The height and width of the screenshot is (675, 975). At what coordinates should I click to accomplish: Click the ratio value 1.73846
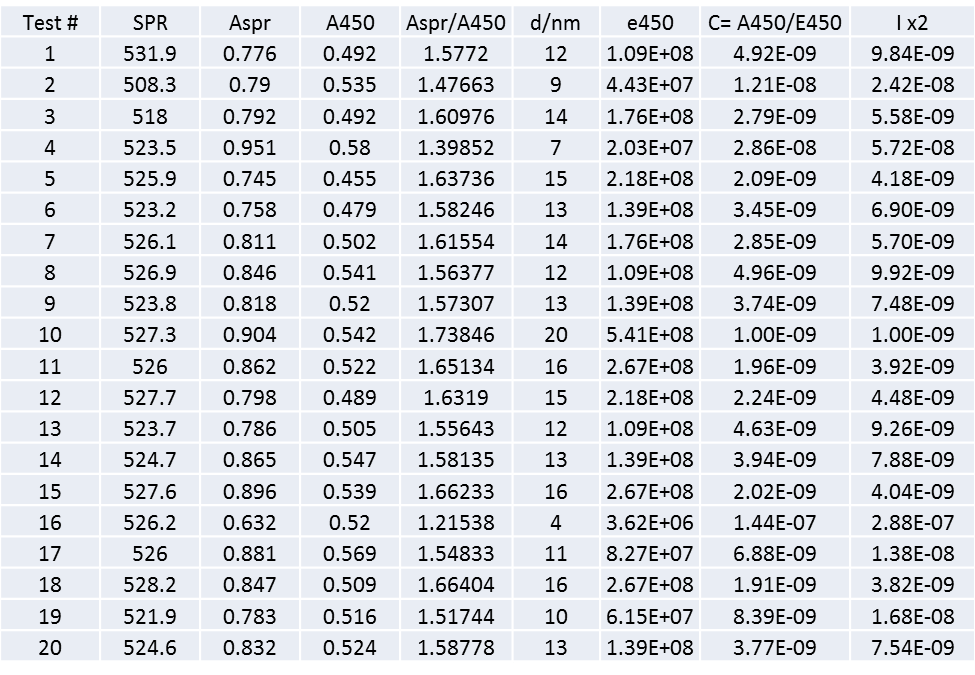456,335
